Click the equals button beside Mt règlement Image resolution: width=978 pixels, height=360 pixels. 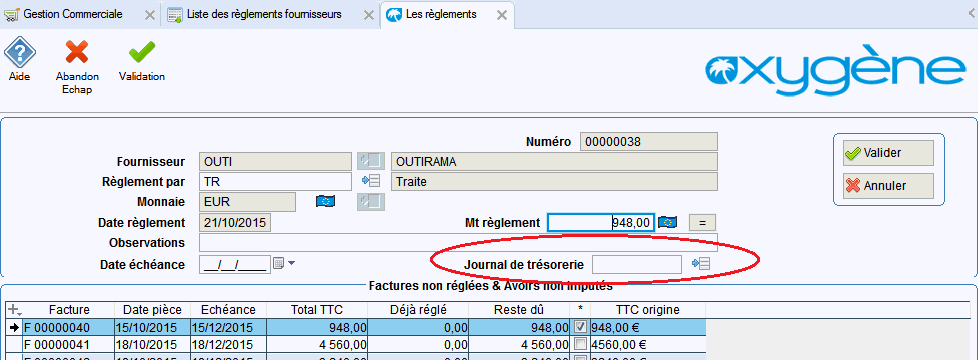[x=702, y=223]
